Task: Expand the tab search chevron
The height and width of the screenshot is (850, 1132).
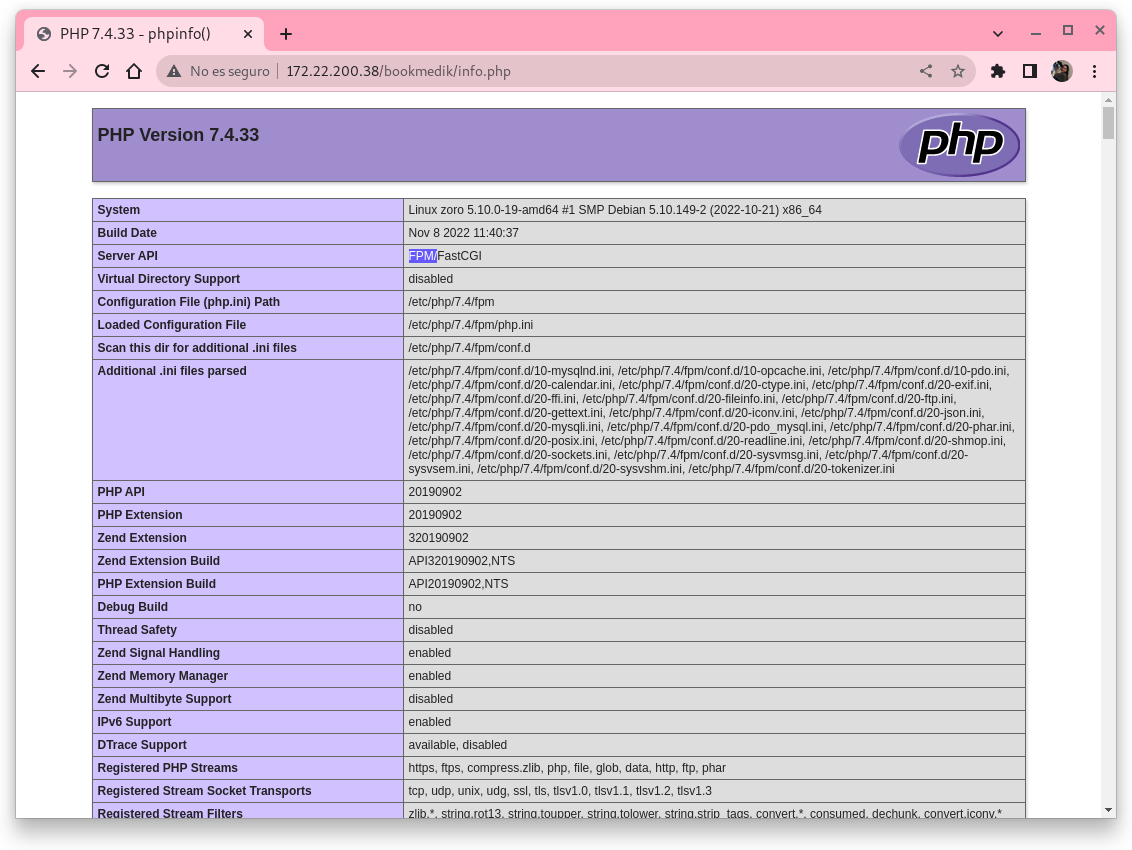Action: tap(998, 33)
